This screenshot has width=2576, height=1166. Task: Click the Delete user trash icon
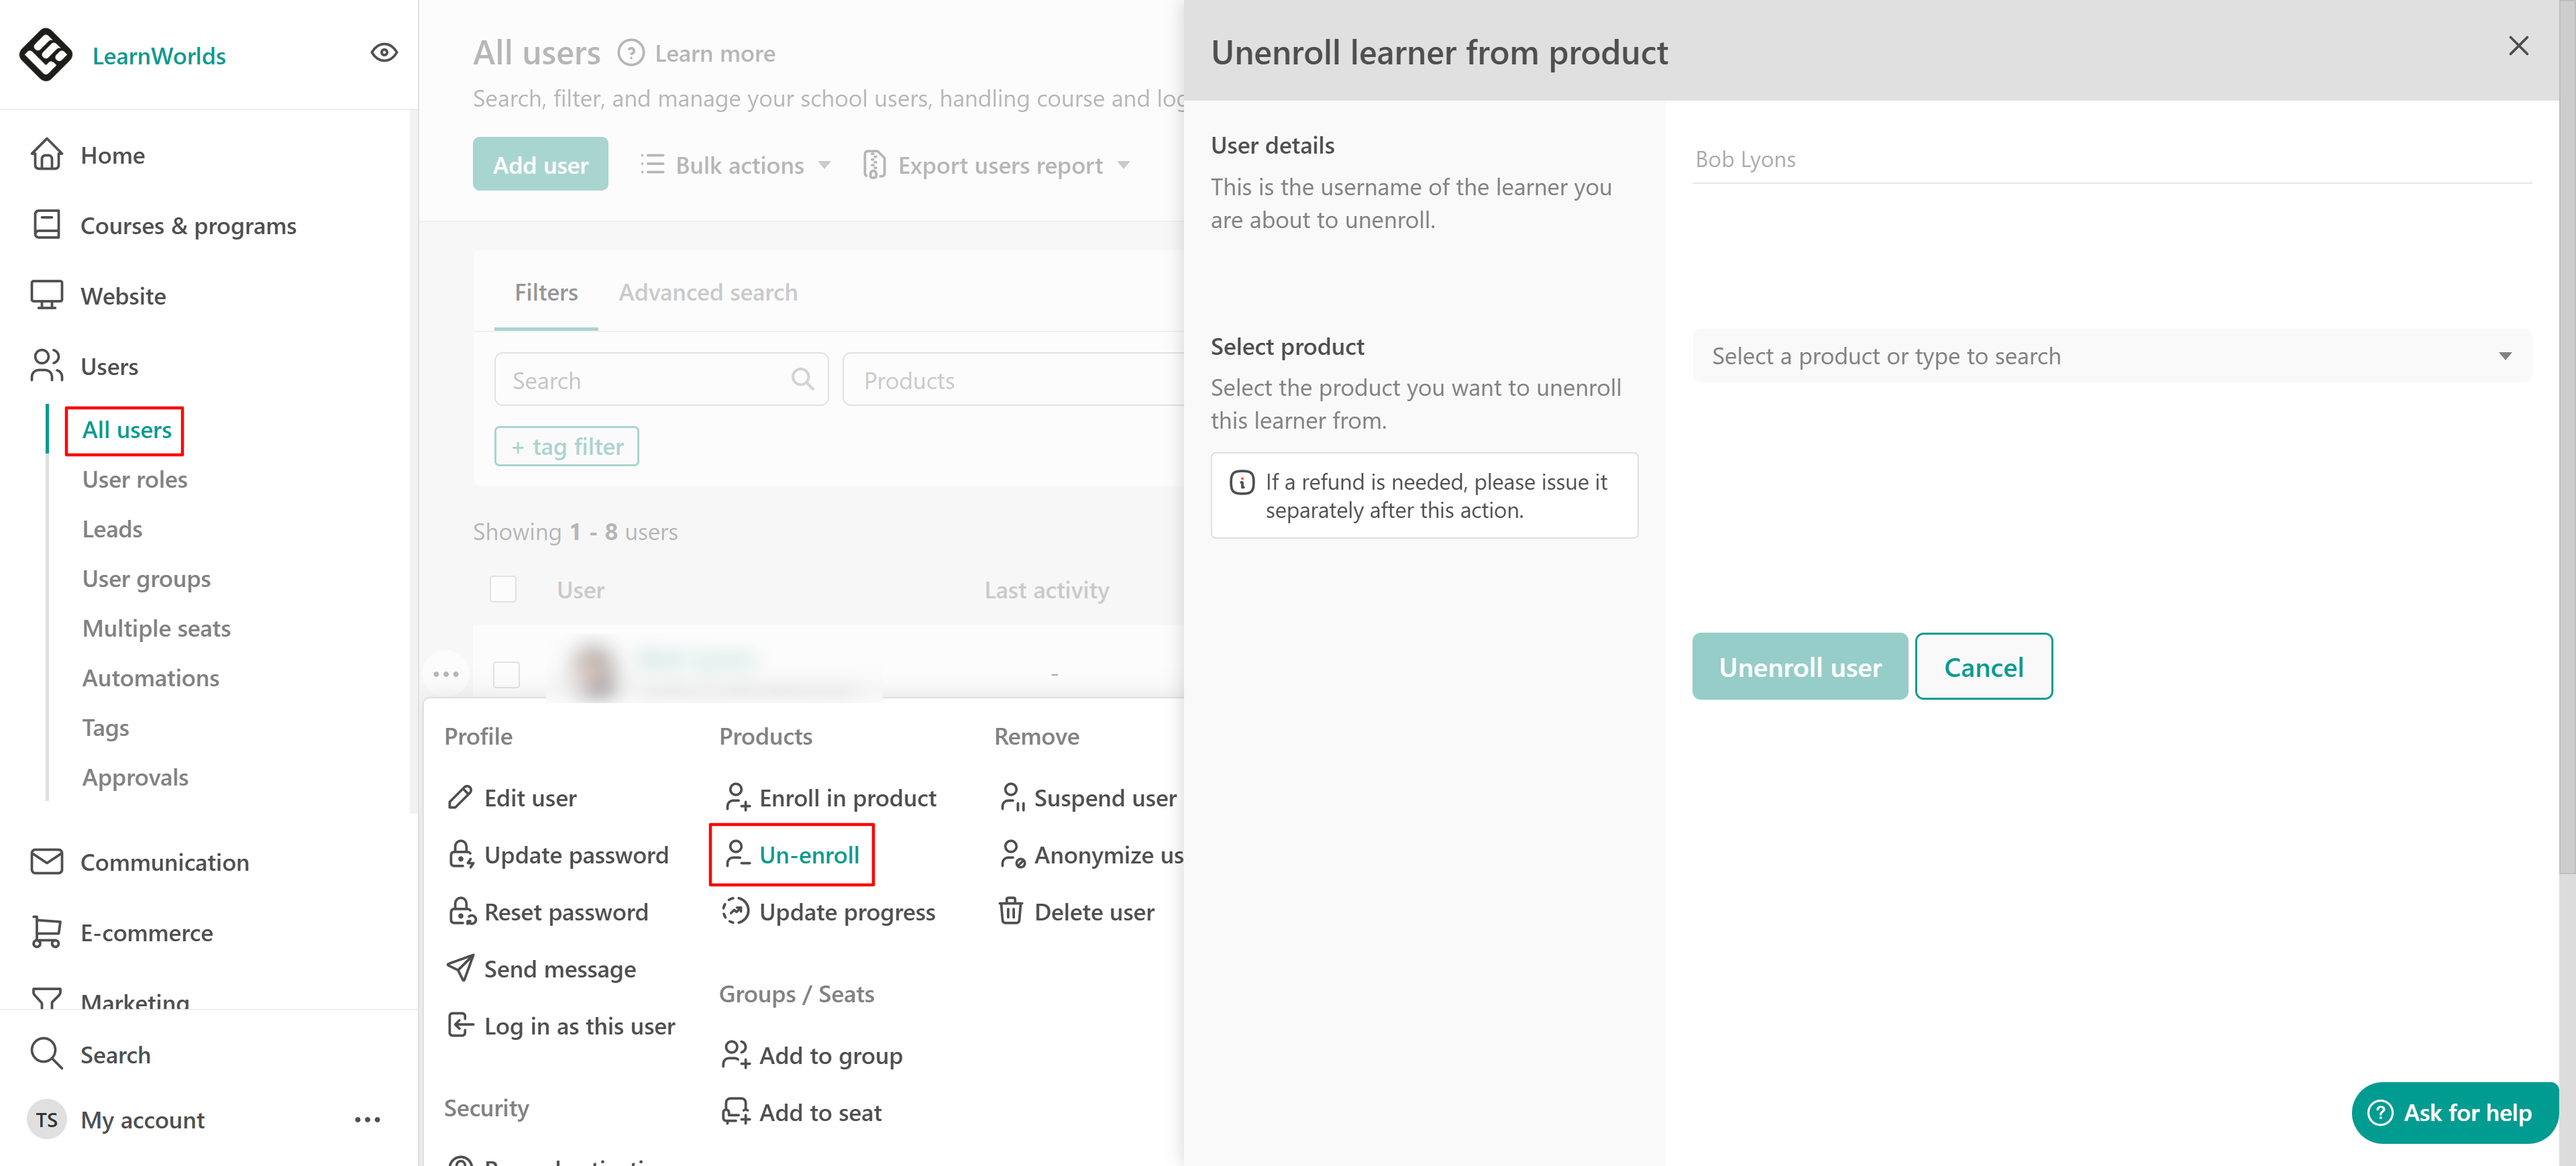point(1010,912)
